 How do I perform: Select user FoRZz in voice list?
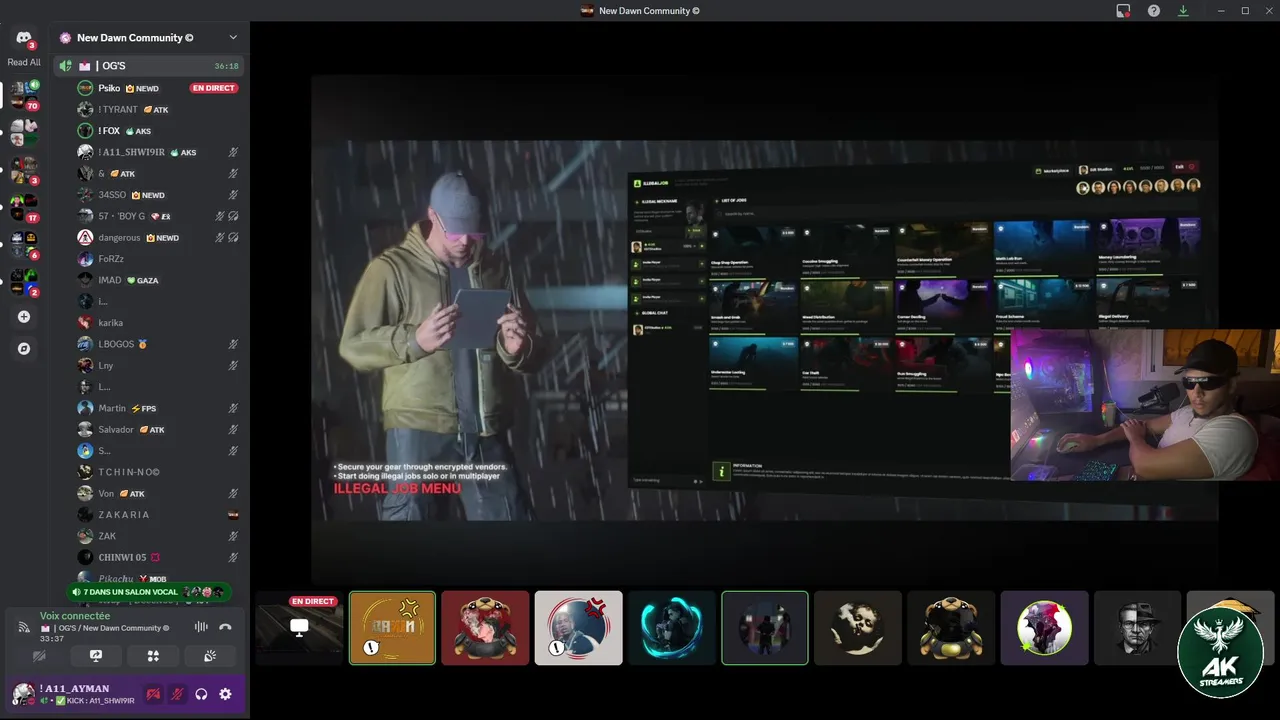point(111,259)
